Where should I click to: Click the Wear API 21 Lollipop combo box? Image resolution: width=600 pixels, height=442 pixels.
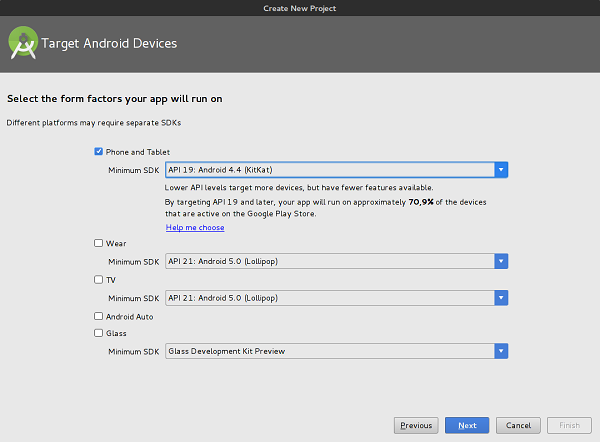click(x=336, y=261)
